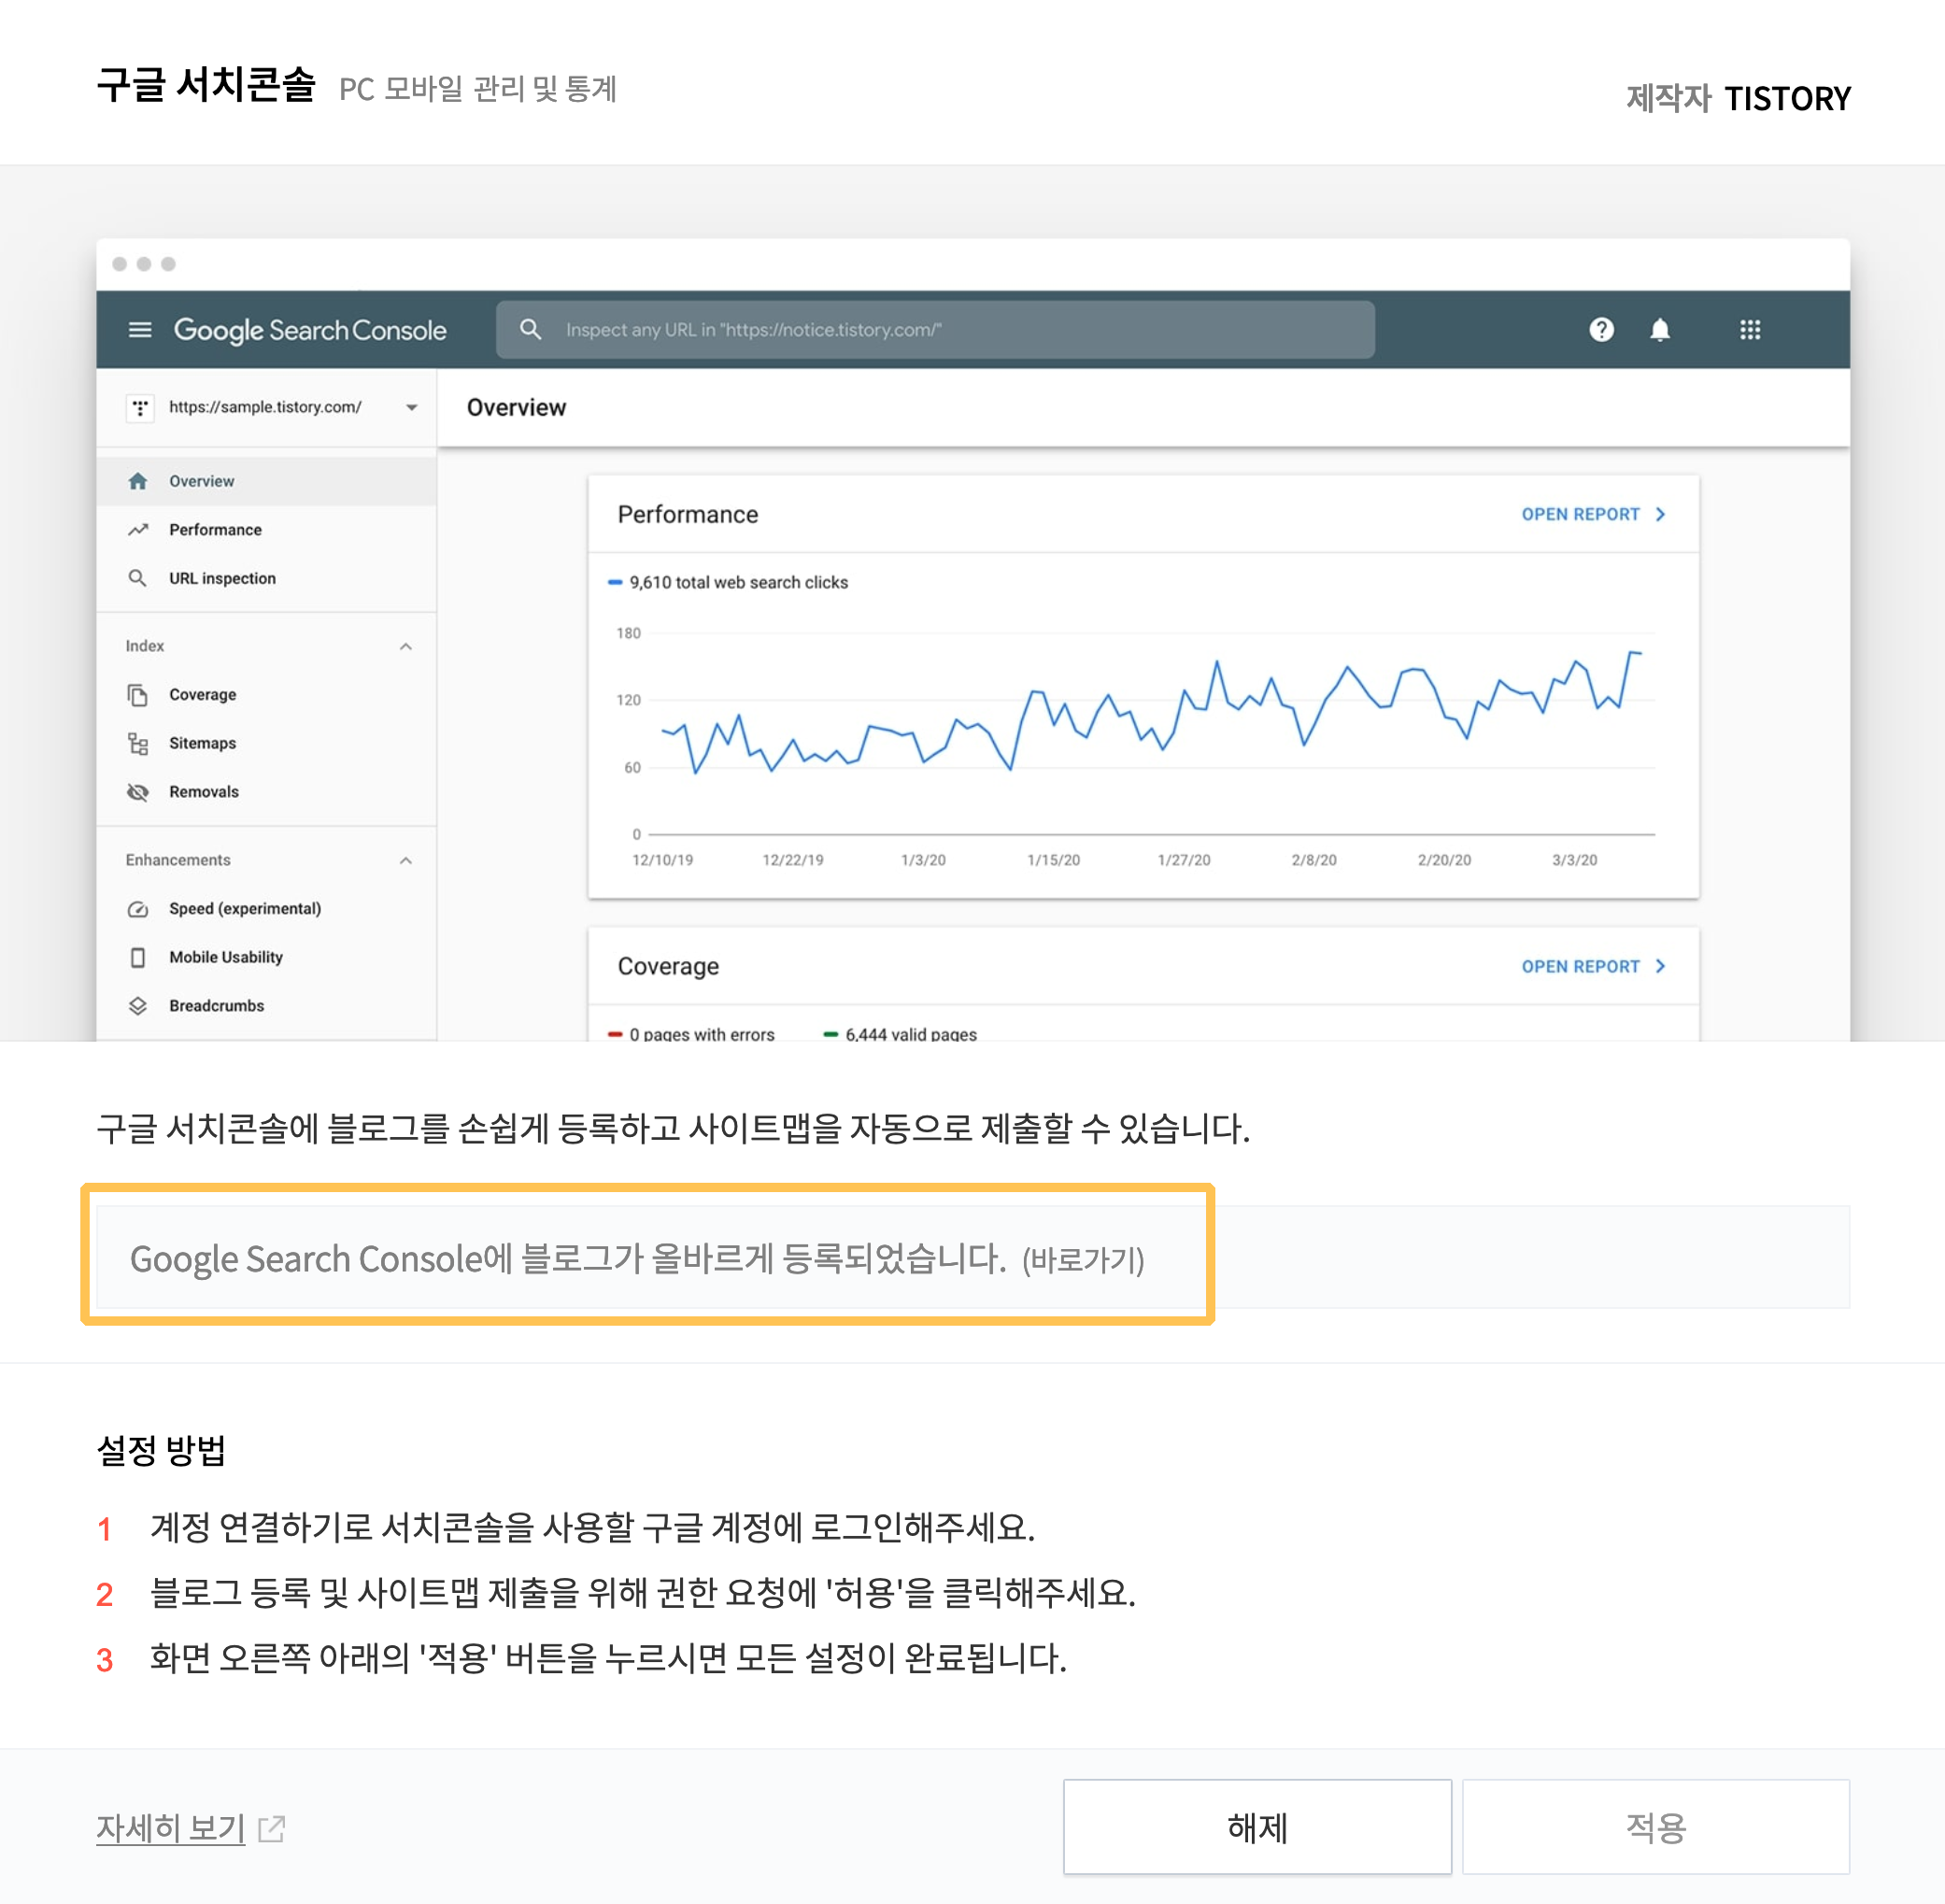Switch to the Performance sidebar item
This screenshot has height=1904, width=1945.
[x=216, y=529]
